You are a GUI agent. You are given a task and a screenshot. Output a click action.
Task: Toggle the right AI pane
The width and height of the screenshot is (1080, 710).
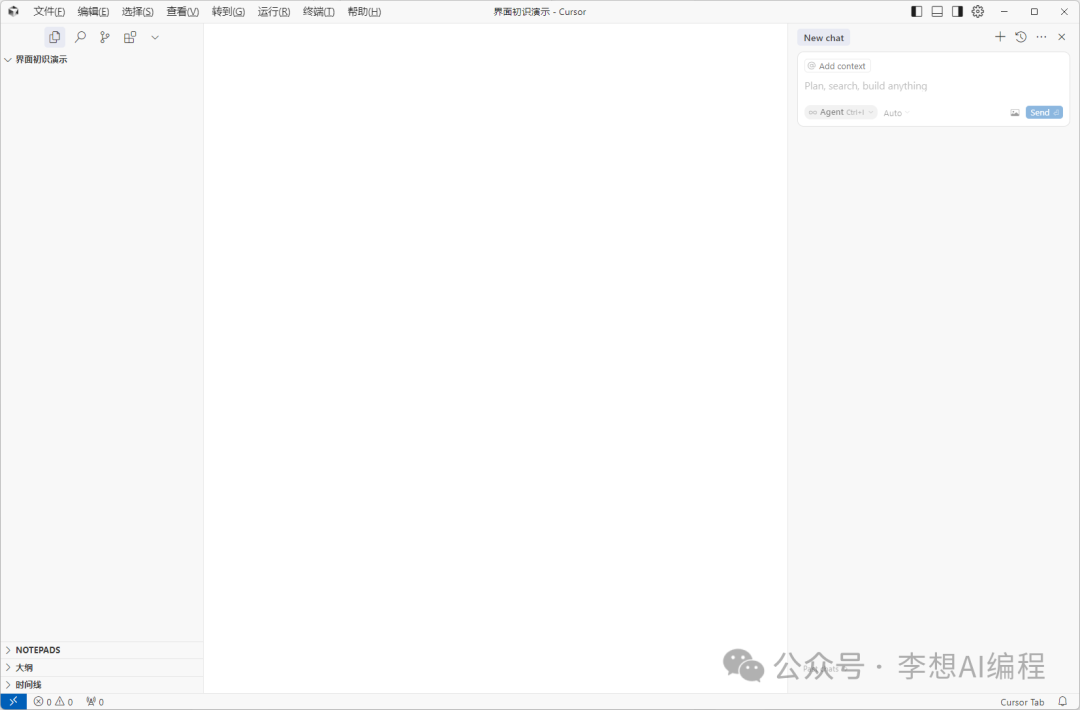(957, 11)
